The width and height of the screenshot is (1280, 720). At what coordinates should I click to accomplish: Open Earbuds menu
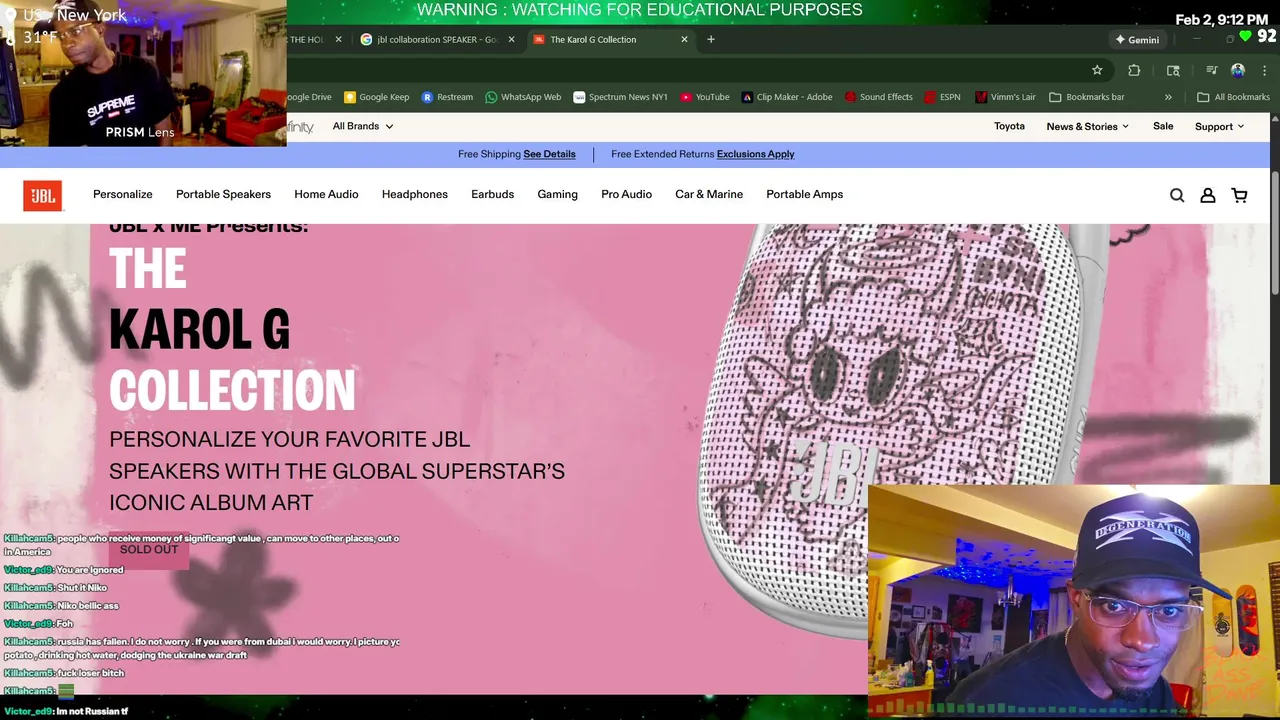point(492,194)
